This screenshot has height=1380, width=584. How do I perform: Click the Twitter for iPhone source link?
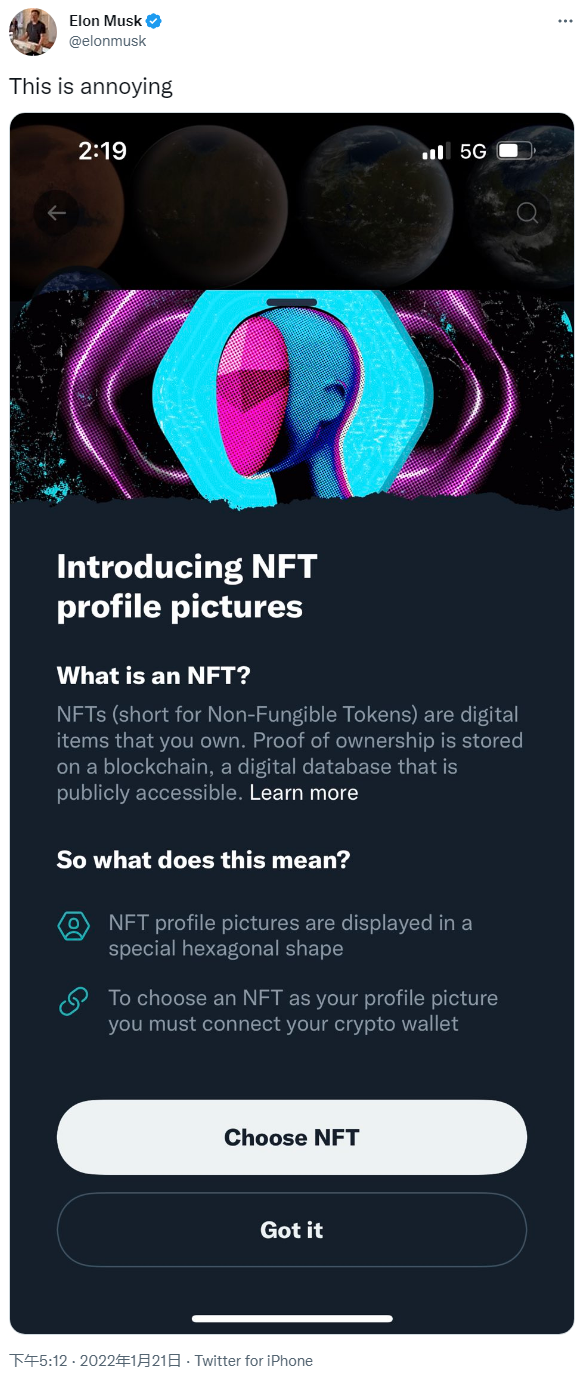(254, 1361)
